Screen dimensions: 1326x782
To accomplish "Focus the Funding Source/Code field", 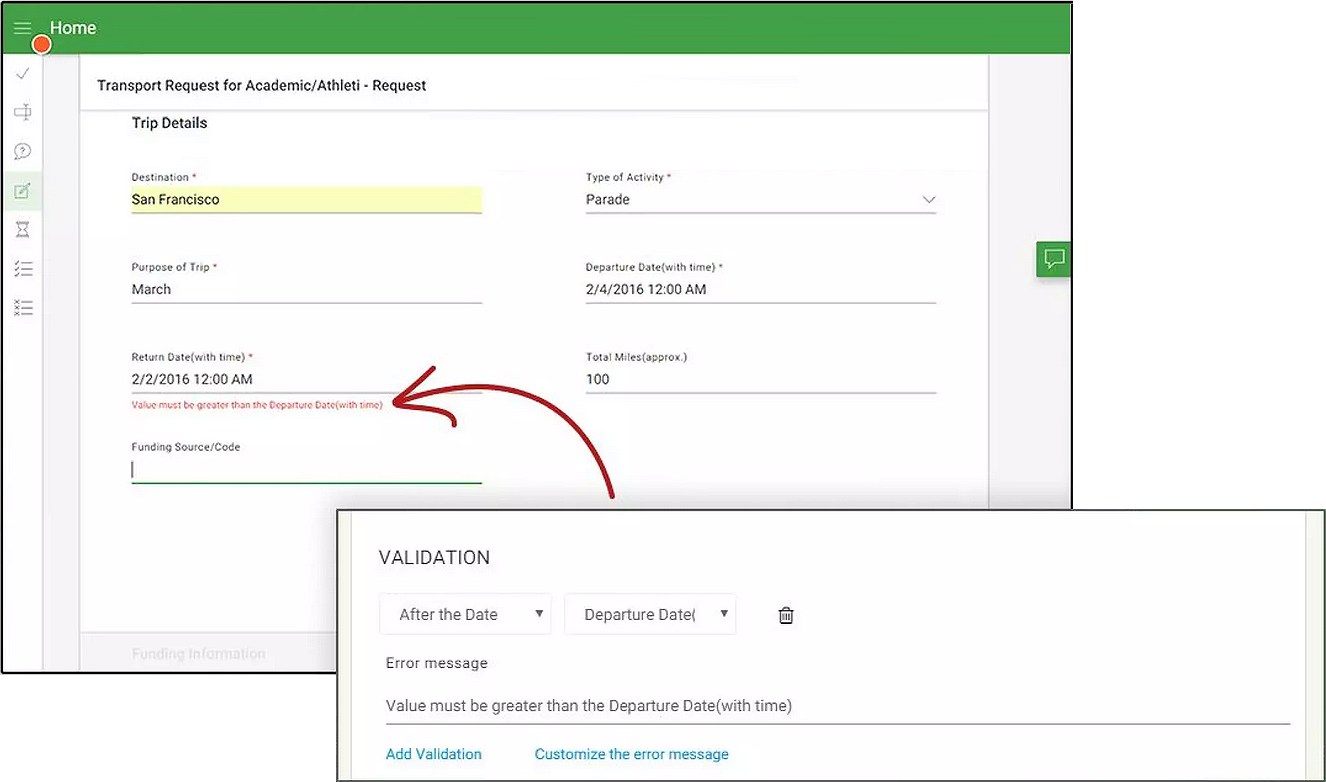I will (307, 470).
